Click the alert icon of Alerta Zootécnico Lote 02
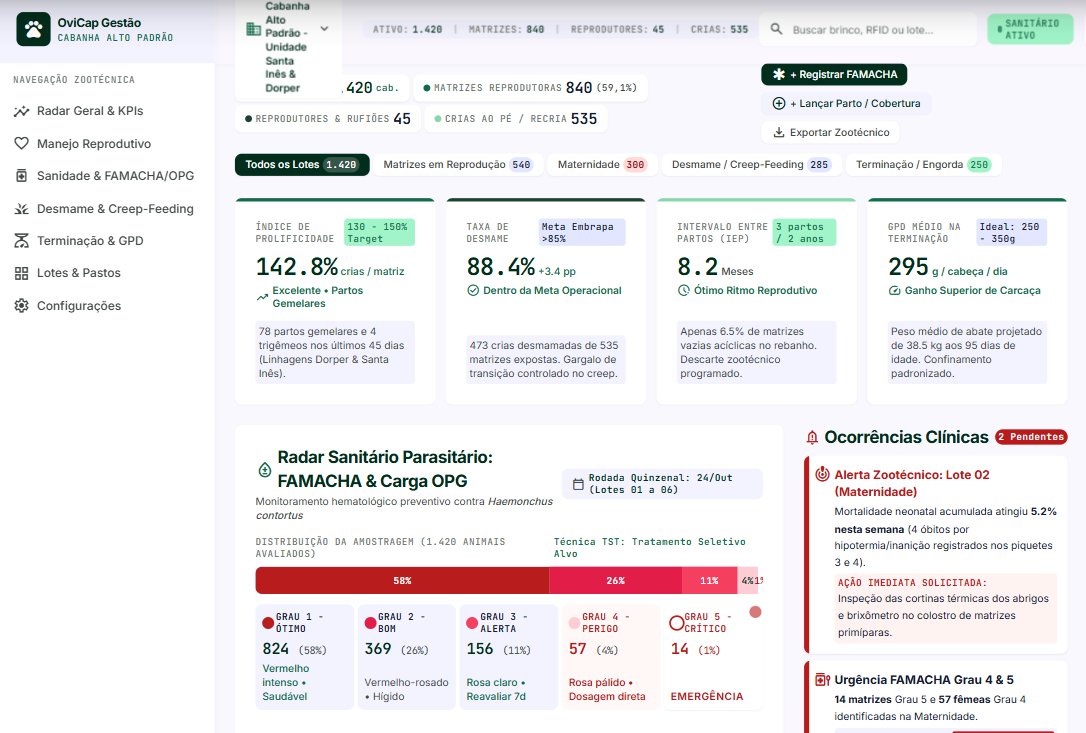This screenshot has height=733, width=1086. point(822,475)
